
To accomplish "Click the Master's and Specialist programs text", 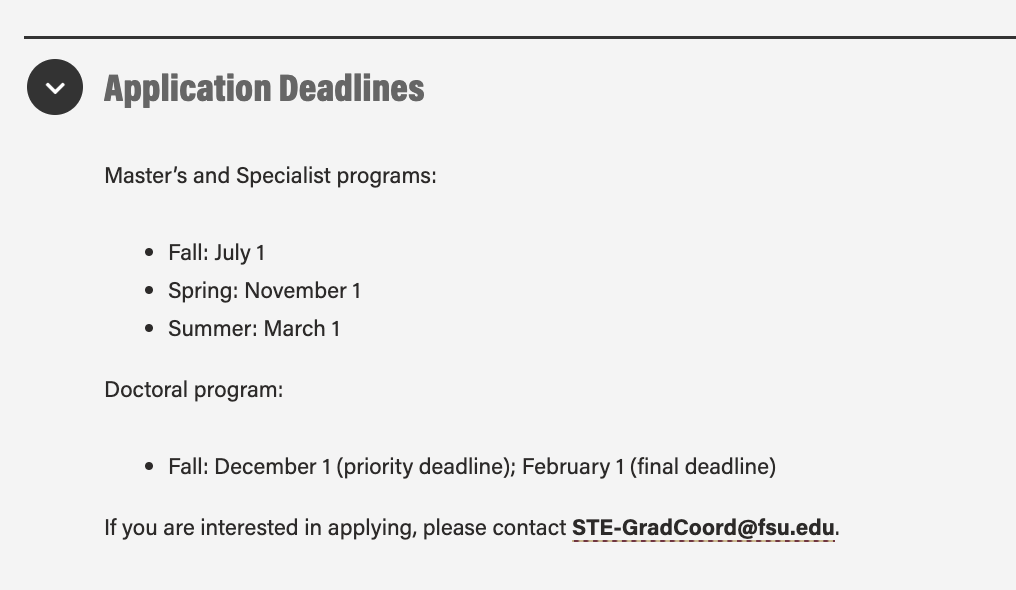I will [x=271, y=176].
